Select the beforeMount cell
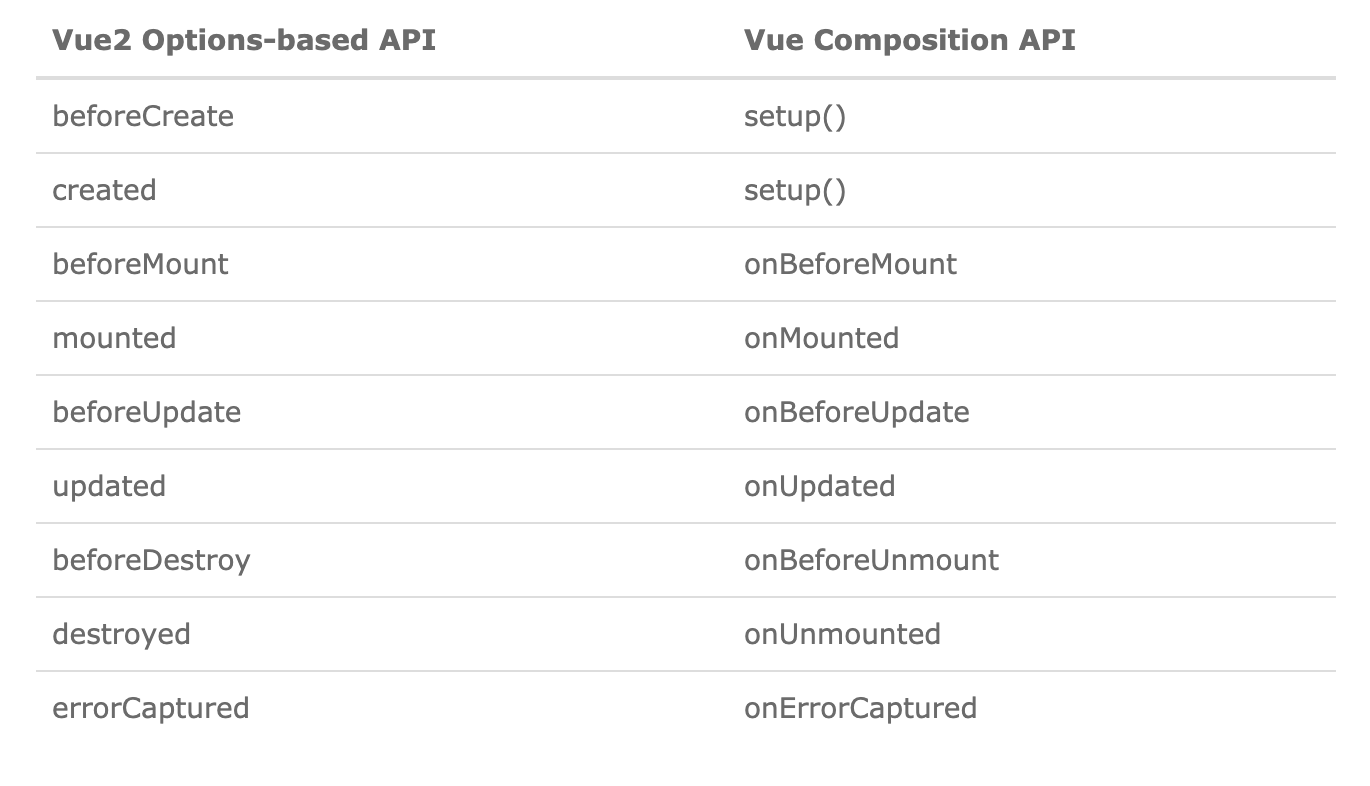 click(140, 264)
